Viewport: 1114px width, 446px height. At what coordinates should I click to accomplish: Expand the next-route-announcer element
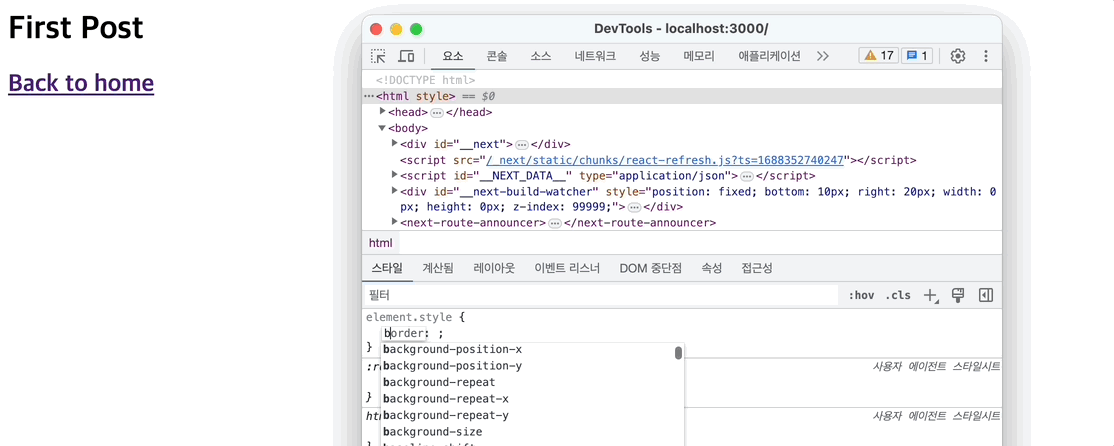395,222
